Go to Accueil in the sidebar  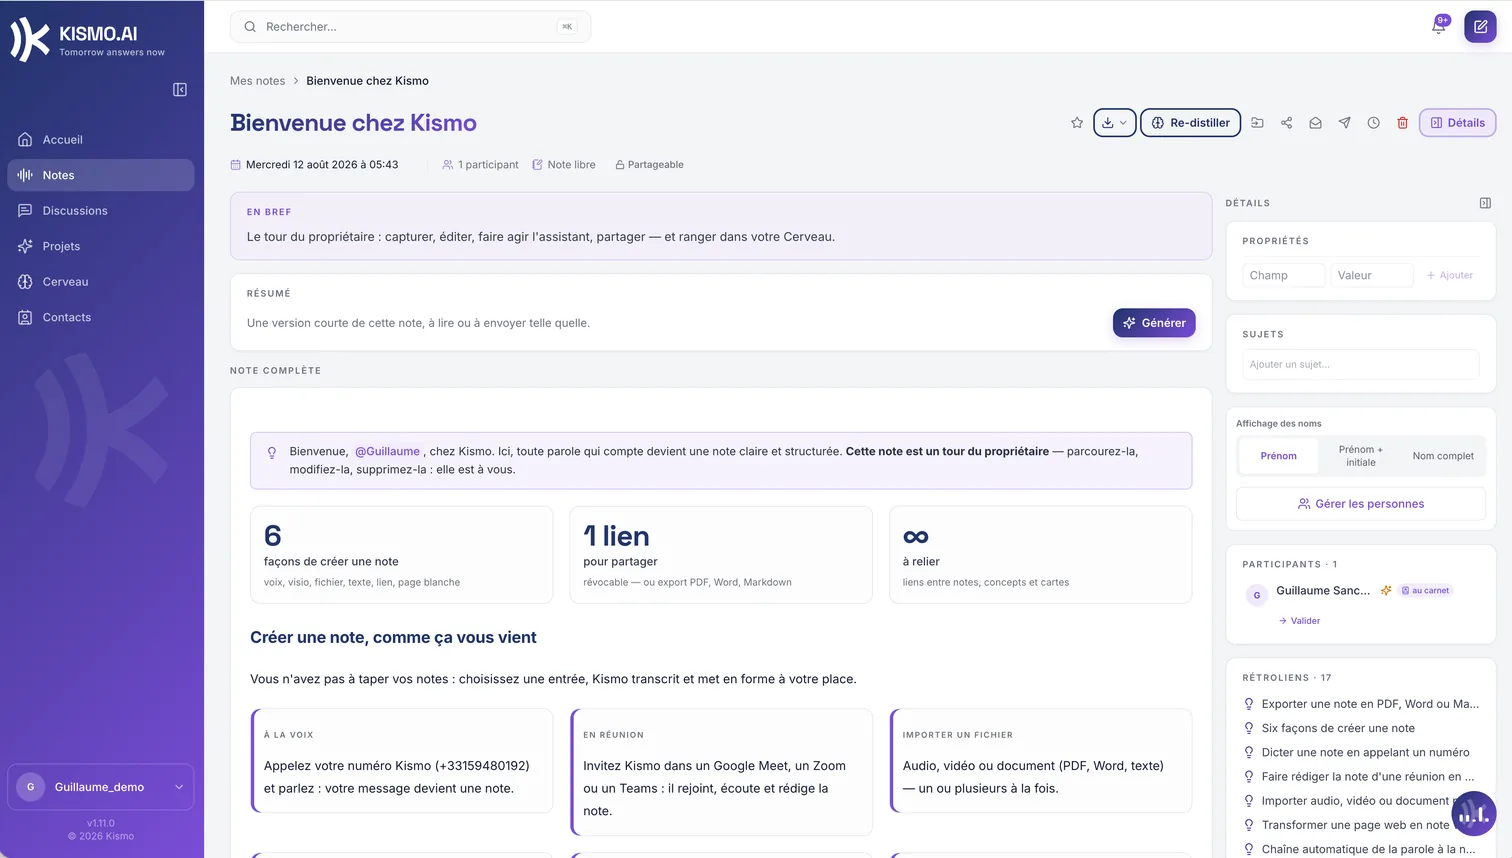point(100,140)
